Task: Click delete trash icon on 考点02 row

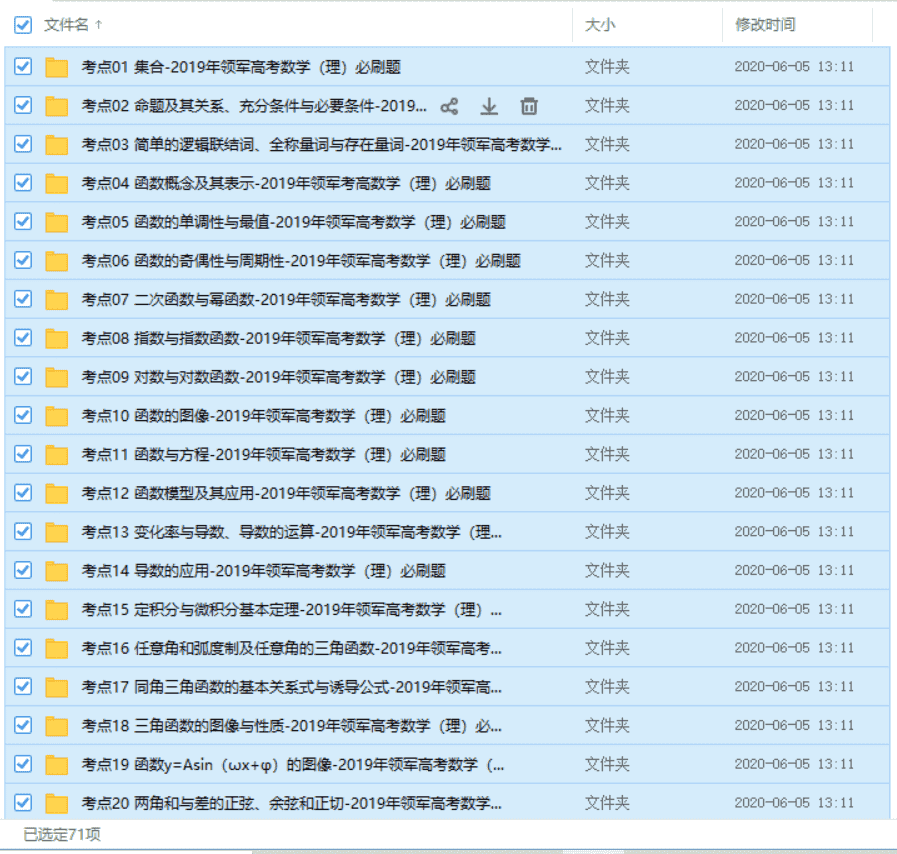Action: [x=529, y=106]
